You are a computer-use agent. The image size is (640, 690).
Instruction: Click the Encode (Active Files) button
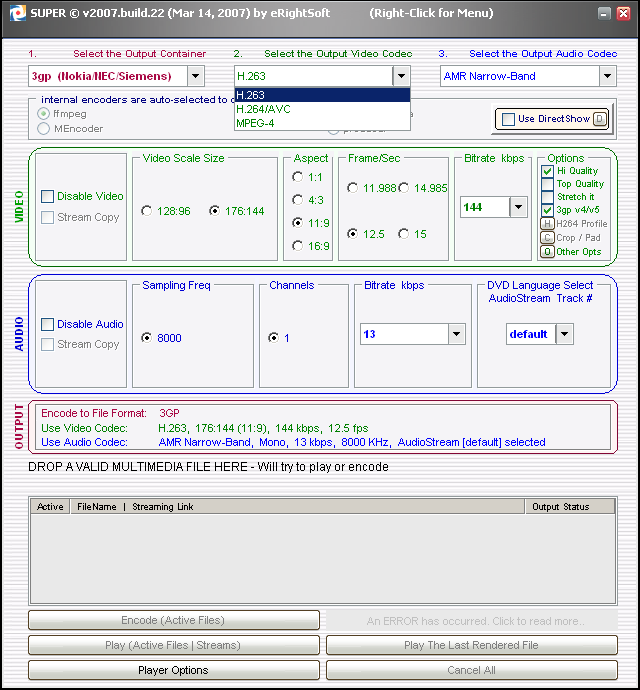click(173, 620)
